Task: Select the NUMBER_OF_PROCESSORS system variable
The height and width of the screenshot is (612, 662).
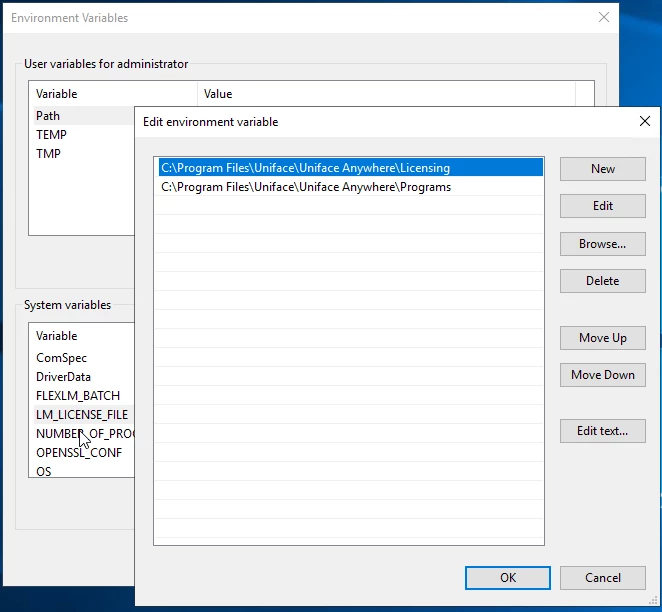Action: coord(84,434)
